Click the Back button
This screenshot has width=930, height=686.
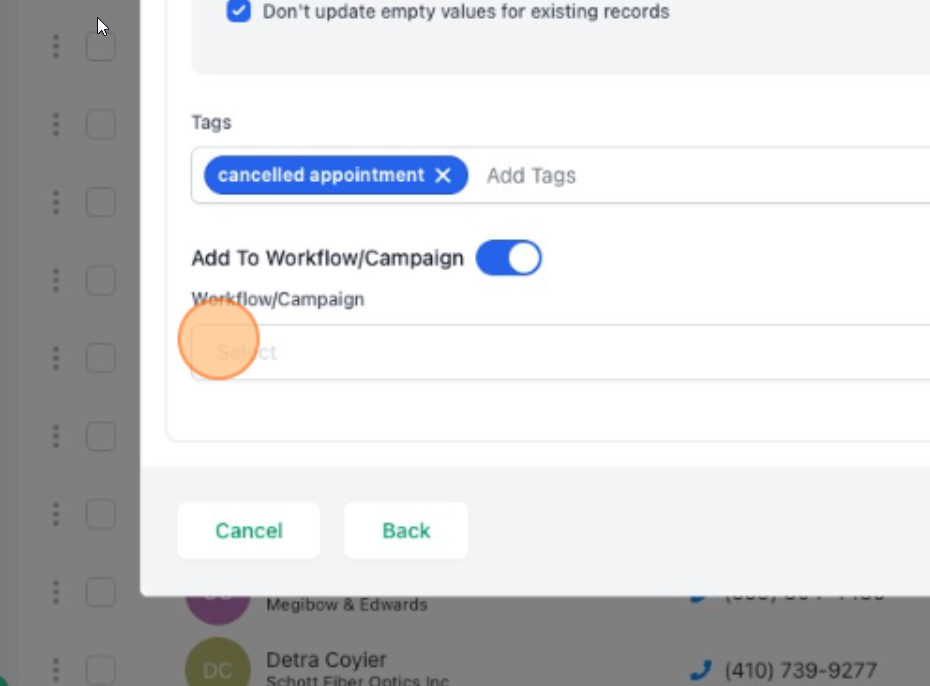406,531
